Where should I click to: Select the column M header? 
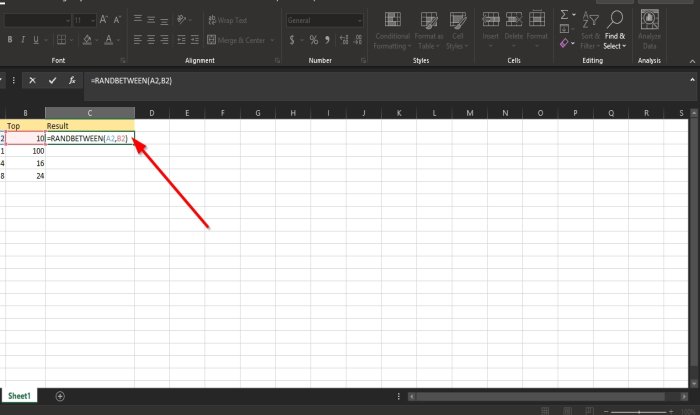point(470,113)
